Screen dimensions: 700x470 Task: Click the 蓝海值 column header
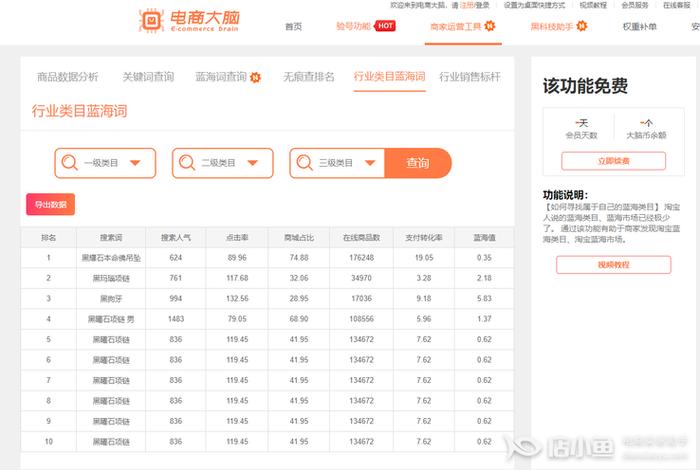tap(484, 237)
